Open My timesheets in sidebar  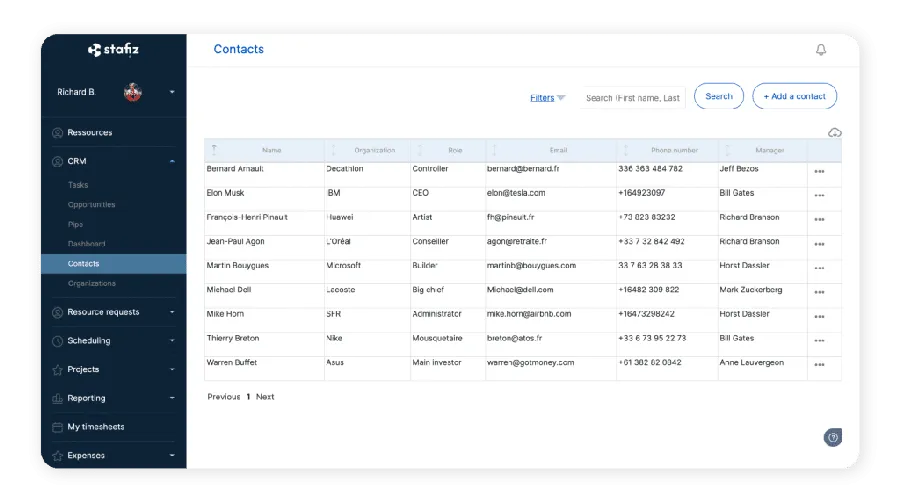tap(96, 427)
